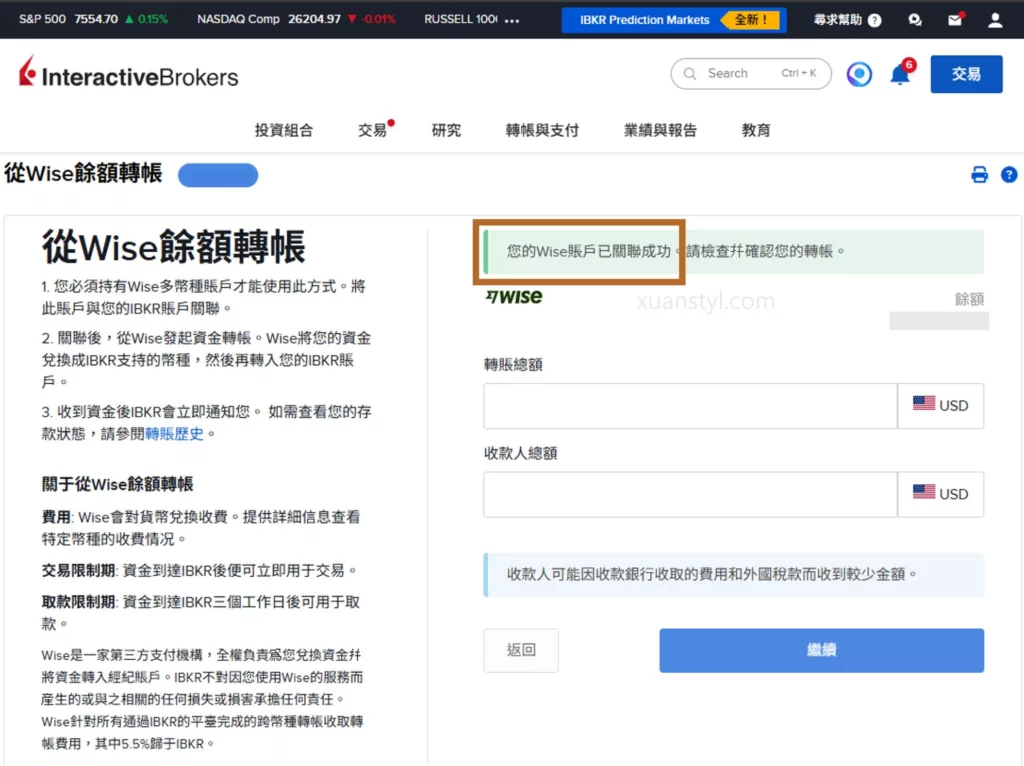Click the 轉賬總額 amount input field
The height and width of the screenshot is (766, 1024).
[690, 406]
